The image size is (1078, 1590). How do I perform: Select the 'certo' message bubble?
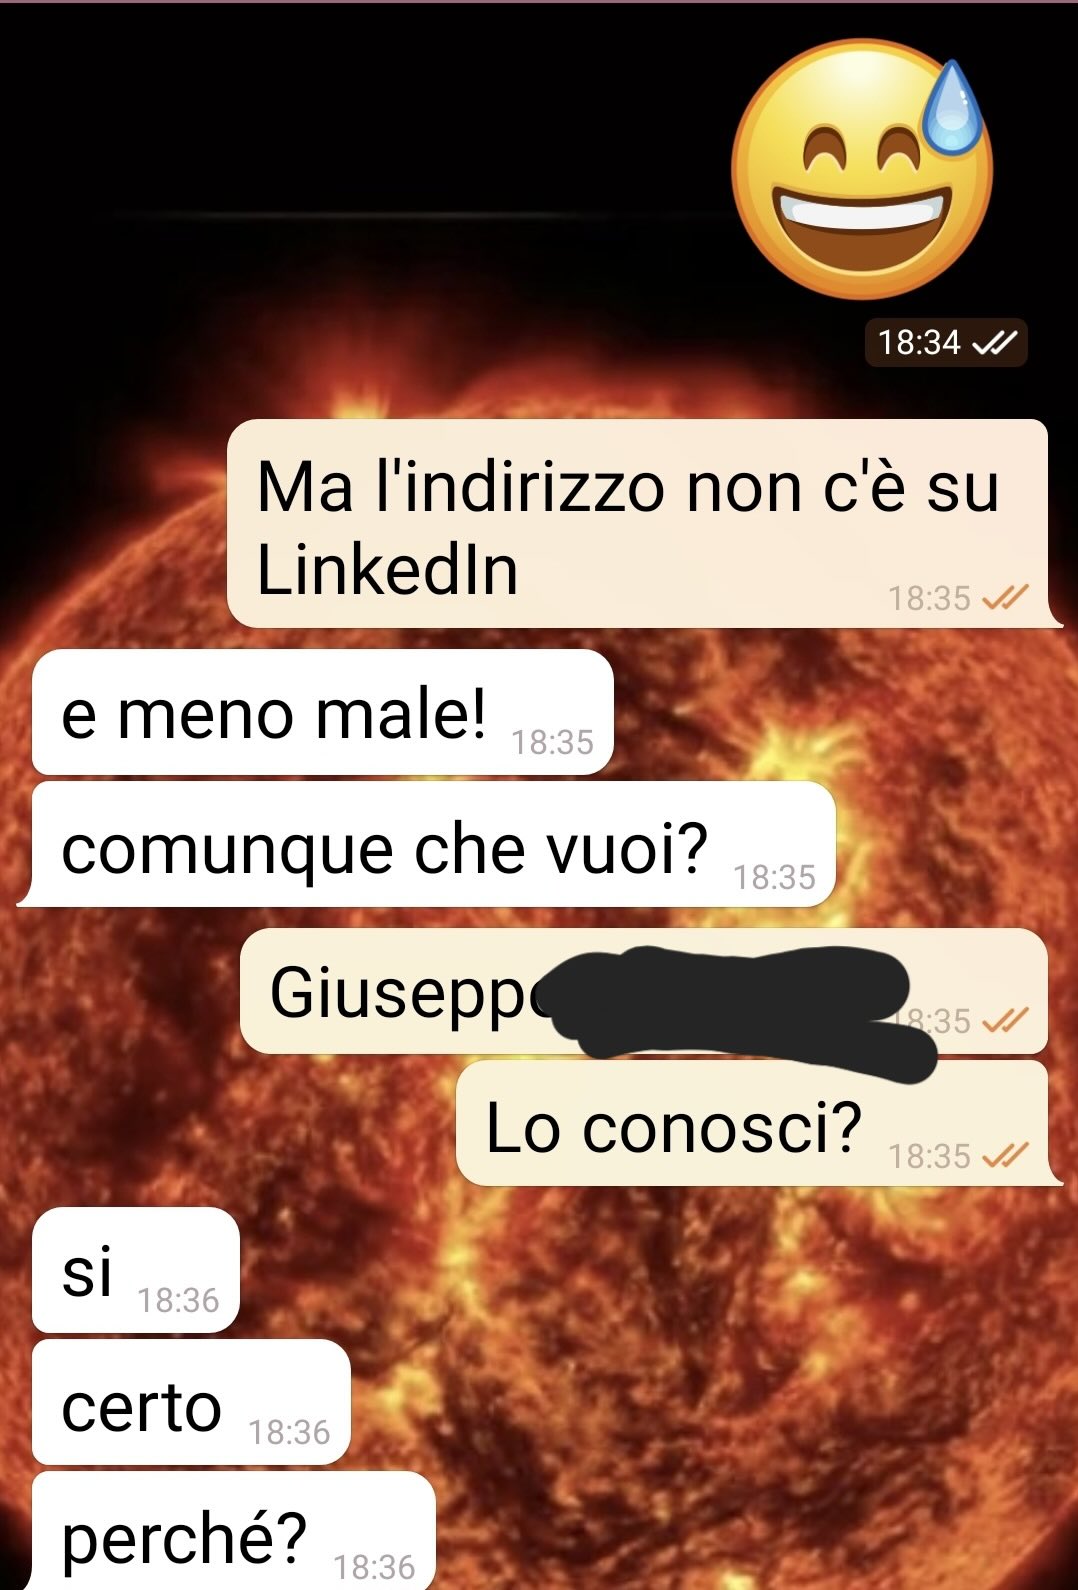pyautogui.click(x=191, y=1402)
